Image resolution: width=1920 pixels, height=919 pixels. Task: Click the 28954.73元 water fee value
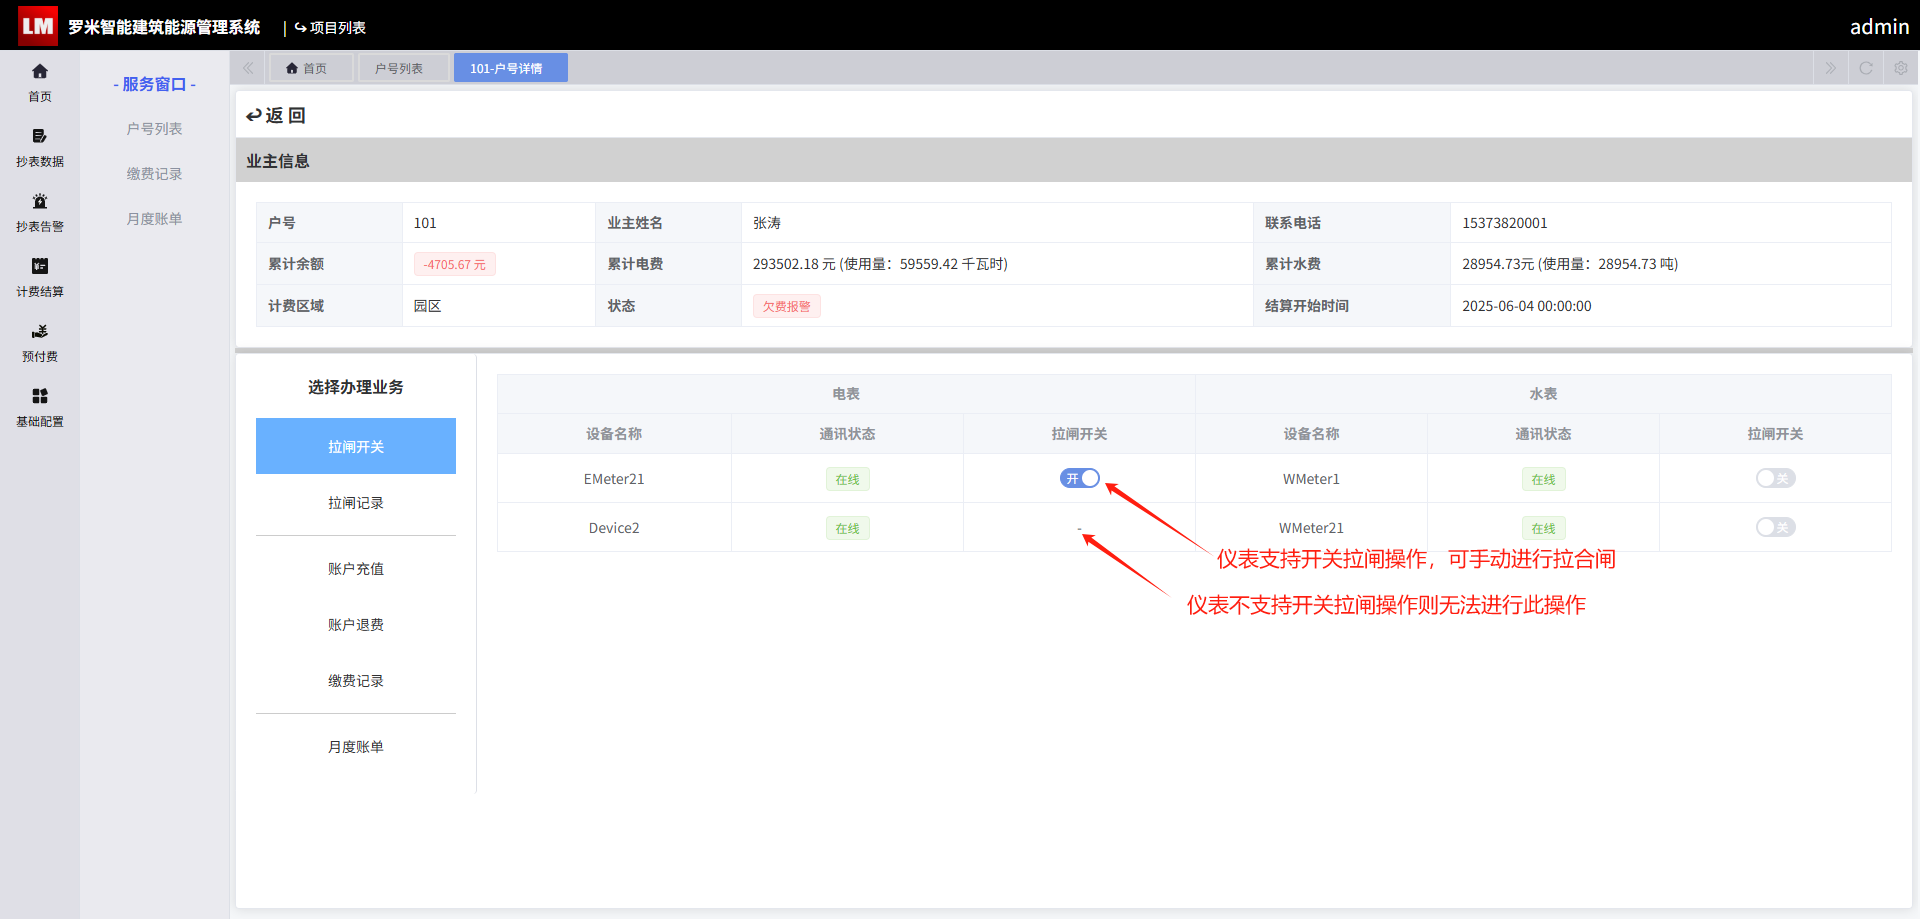(1570, 264)
